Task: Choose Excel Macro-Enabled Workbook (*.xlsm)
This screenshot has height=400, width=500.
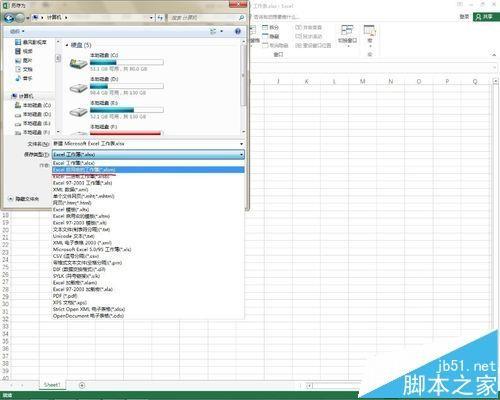Action: [x=148, y=170]
